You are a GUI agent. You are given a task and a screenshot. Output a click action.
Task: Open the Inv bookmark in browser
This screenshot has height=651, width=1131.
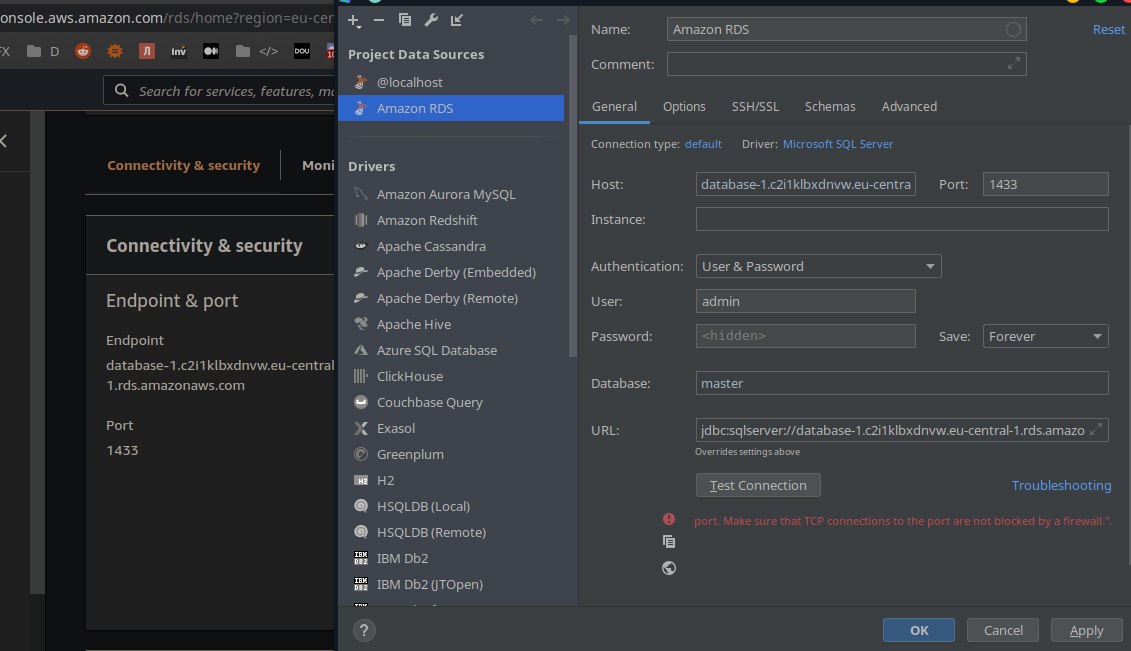click(178, 51)
